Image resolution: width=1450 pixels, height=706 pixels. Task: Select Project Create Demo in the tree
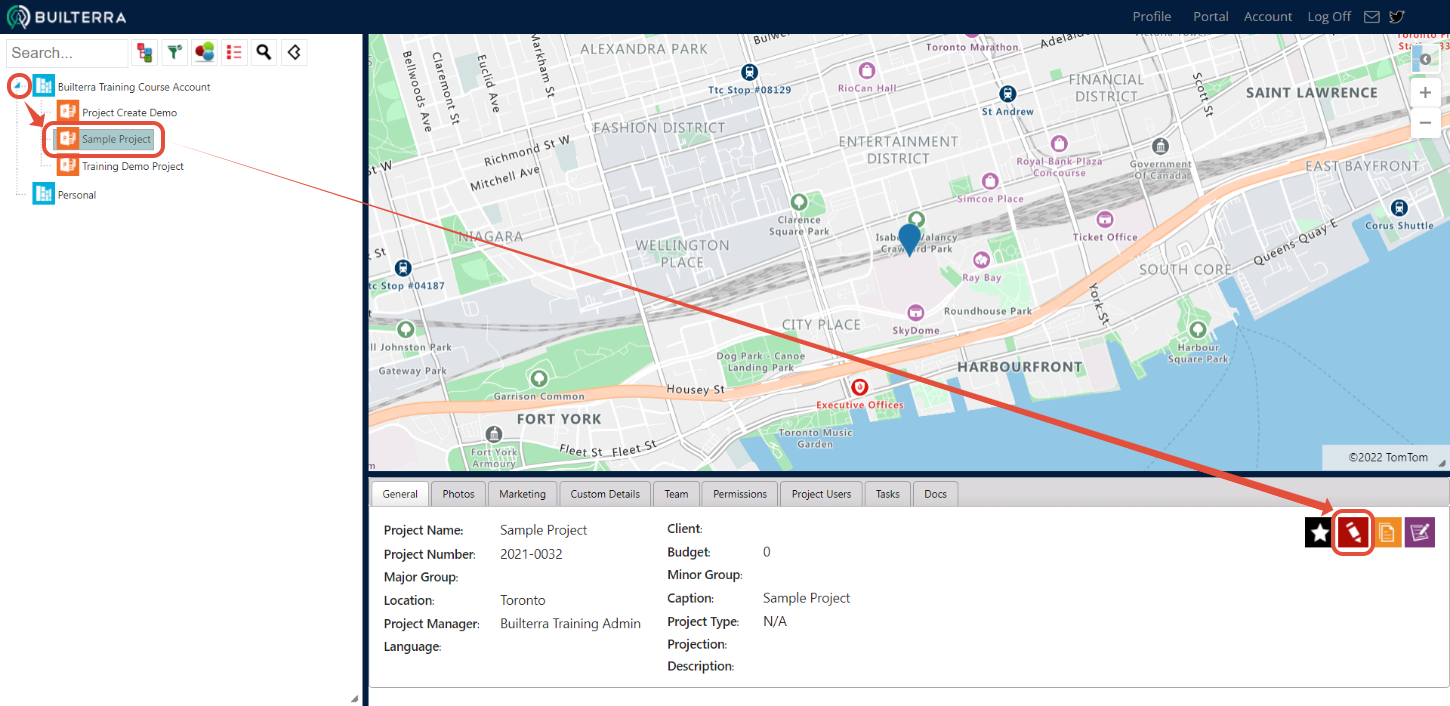point(129,112)
